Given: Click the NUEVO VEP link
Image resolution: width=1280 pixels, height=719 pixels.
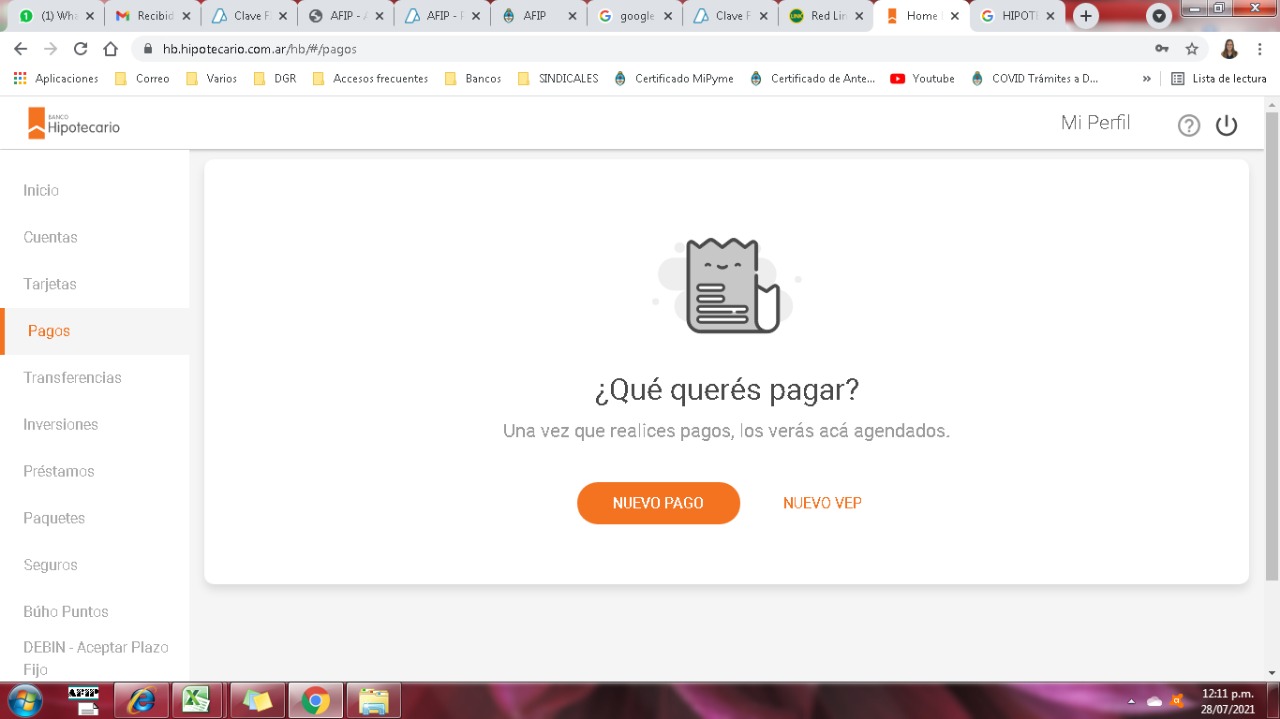Looking at the screenshot, I should (x=822, y=503).
